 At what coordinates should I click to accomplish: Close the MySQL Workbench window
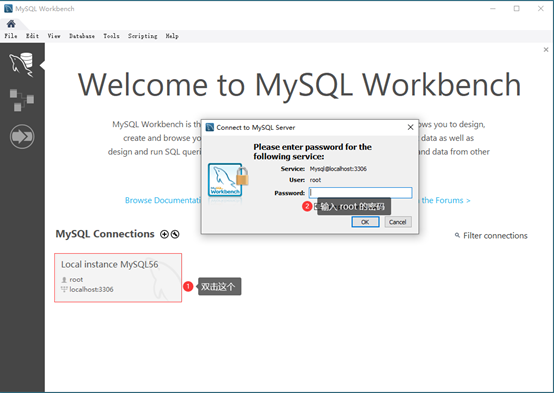coord(541,8)
